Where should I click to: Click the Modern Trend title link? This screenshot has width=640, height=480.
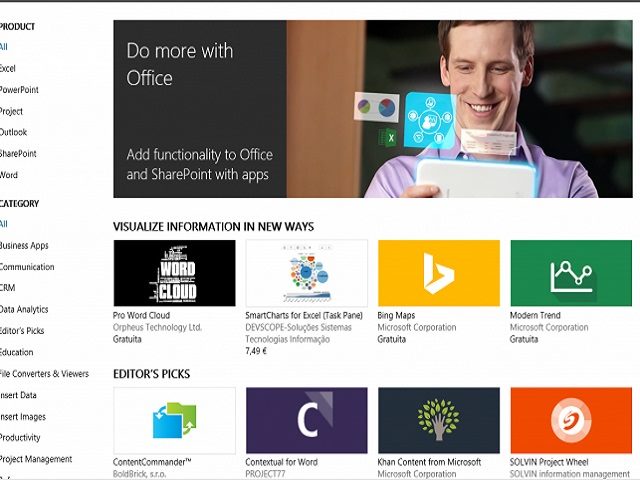[x=535, y=315]
